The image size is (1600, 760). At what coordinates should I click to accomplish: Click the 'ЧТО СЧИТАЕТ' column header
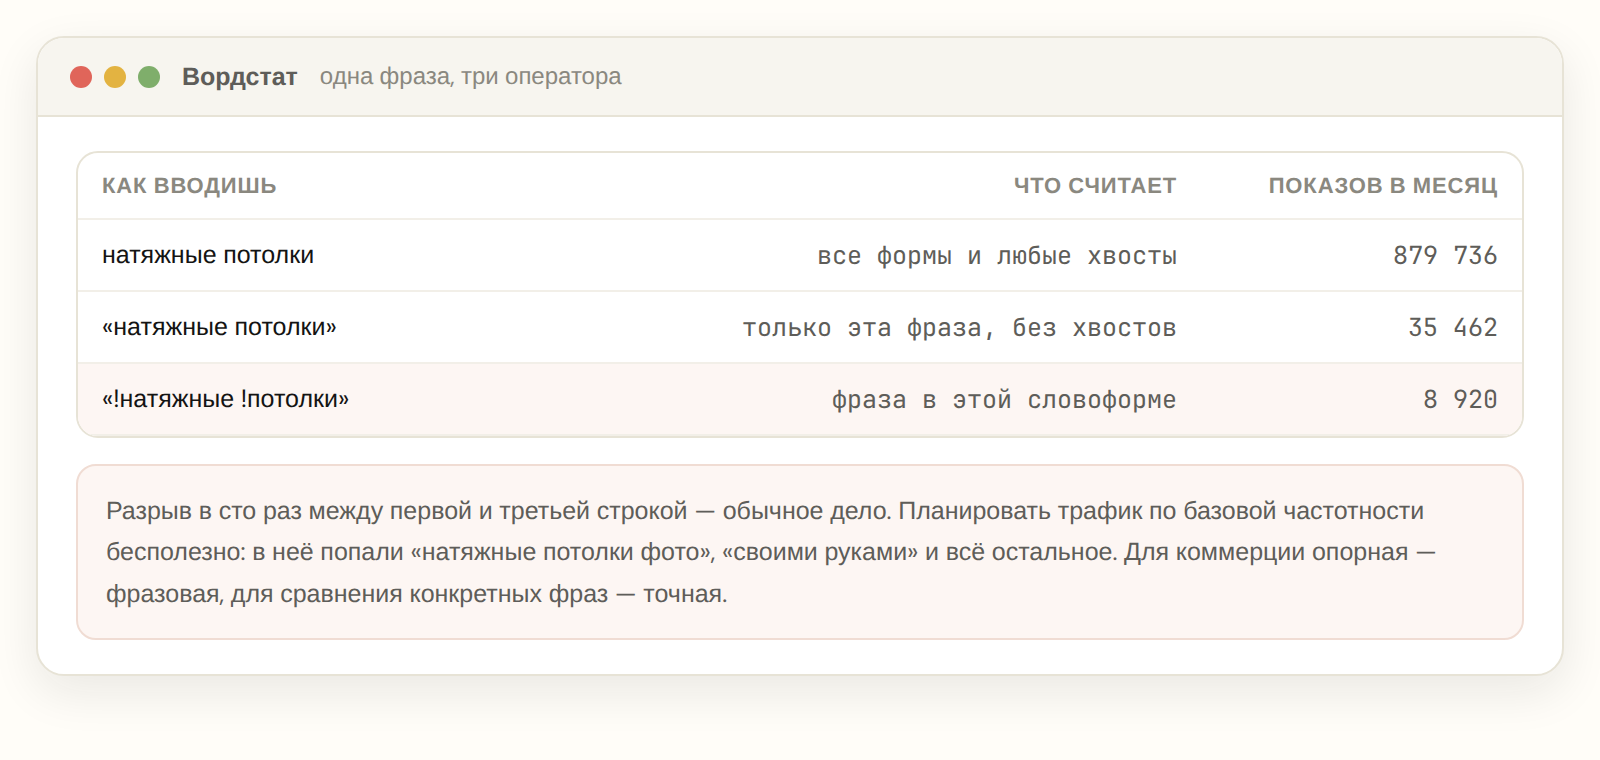pos(1095,186)
